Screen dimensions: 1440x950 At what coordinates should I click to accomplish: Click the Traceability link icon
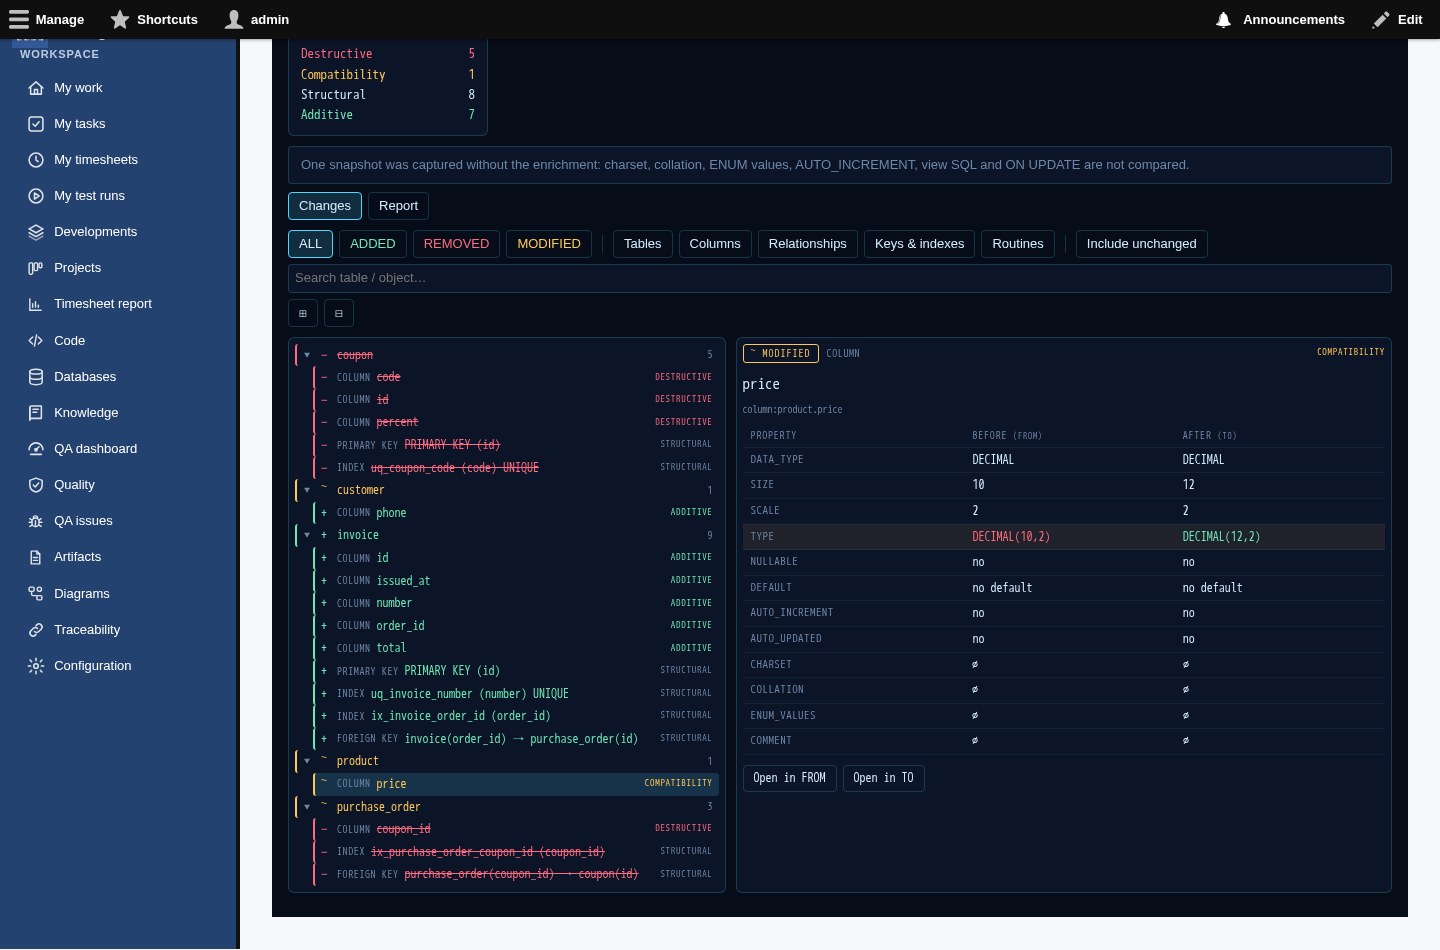[x=36, y=630]
